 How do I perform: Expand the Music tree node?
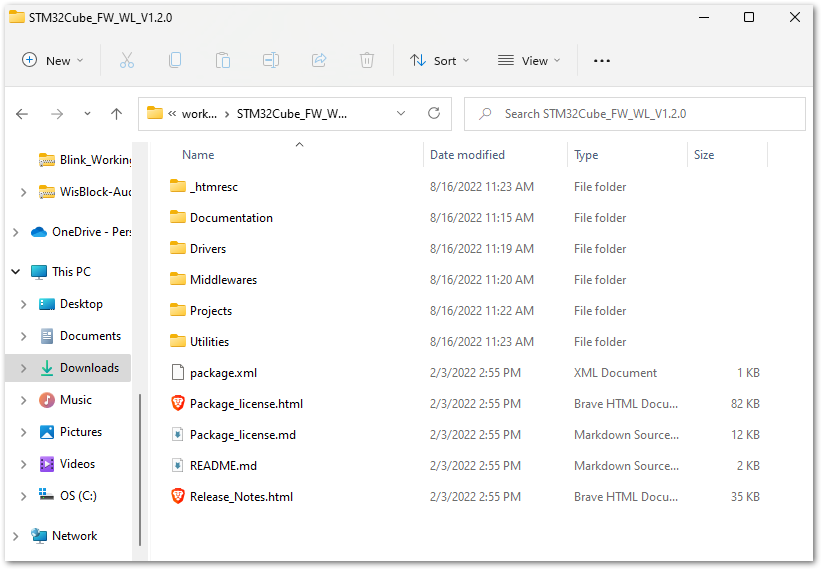(x=24, y=400)
